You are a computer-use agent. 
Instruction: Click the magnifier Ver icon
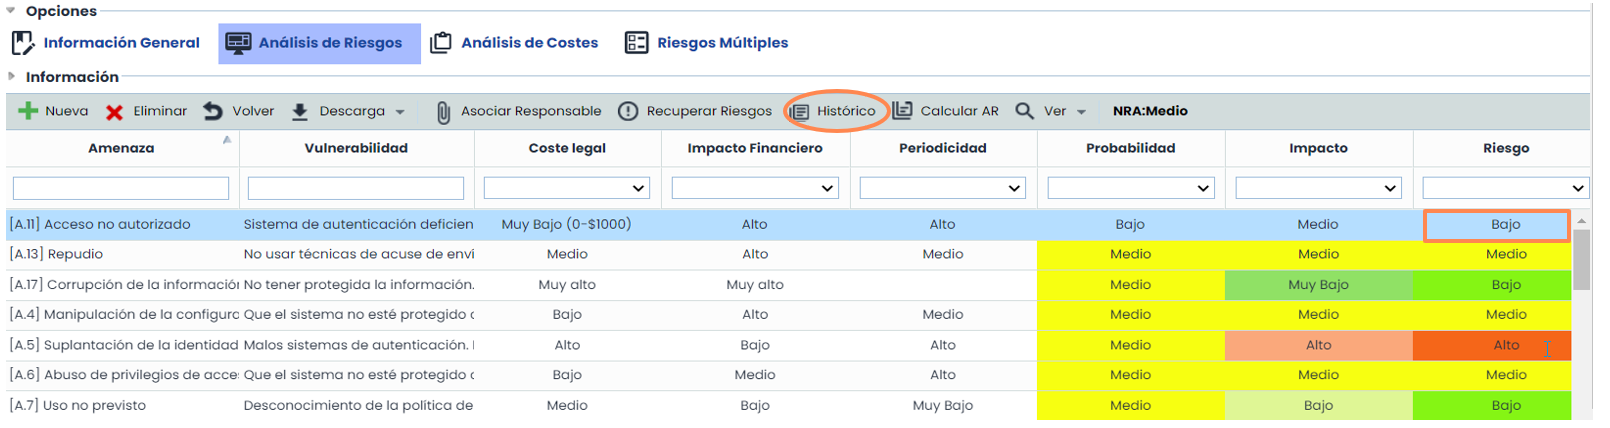(x=1025, y=111)
